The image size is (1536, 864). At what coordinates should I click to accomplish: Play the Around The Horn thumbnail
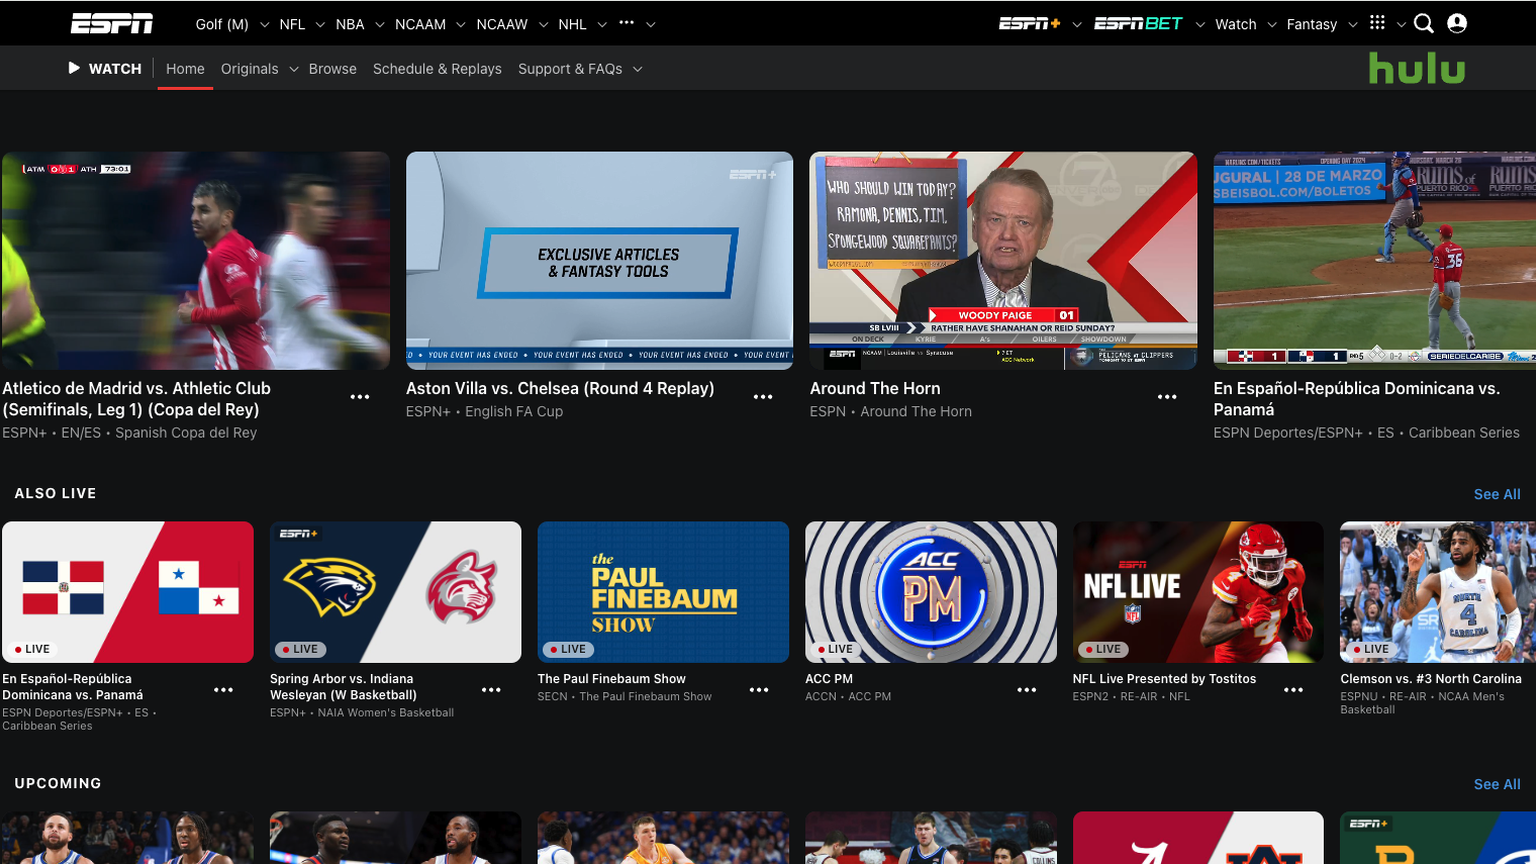click(x=1003, y=261)
